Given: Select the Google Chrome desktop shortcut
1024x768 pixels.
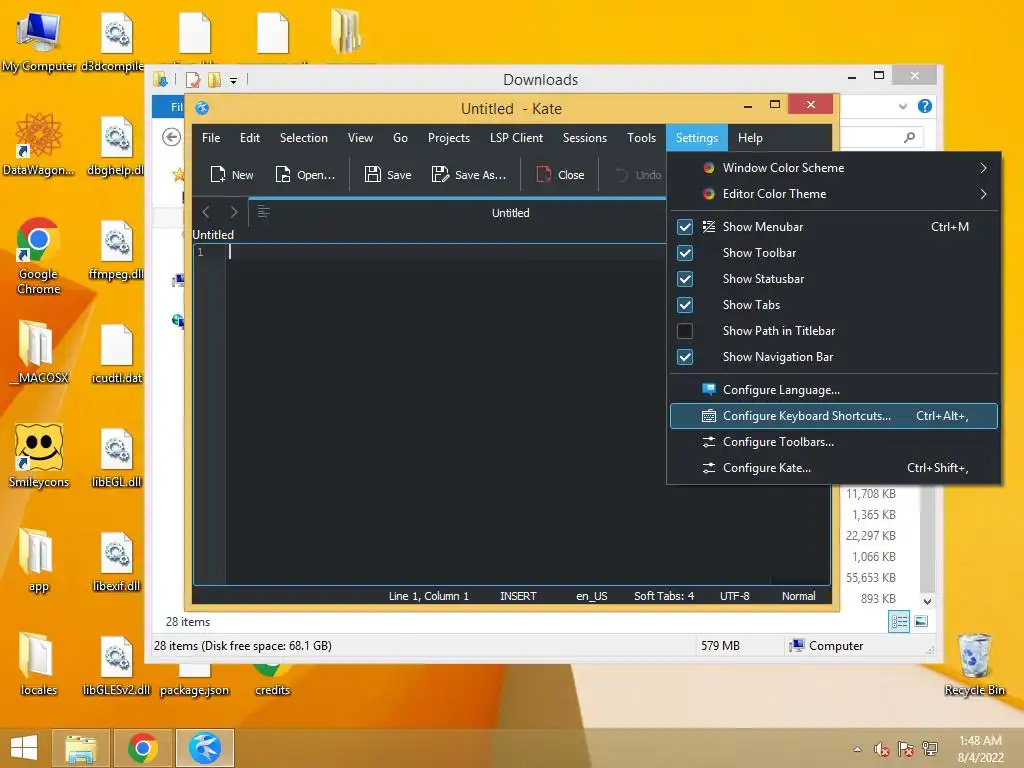Looking at the screenshot, I should point(38,256).
